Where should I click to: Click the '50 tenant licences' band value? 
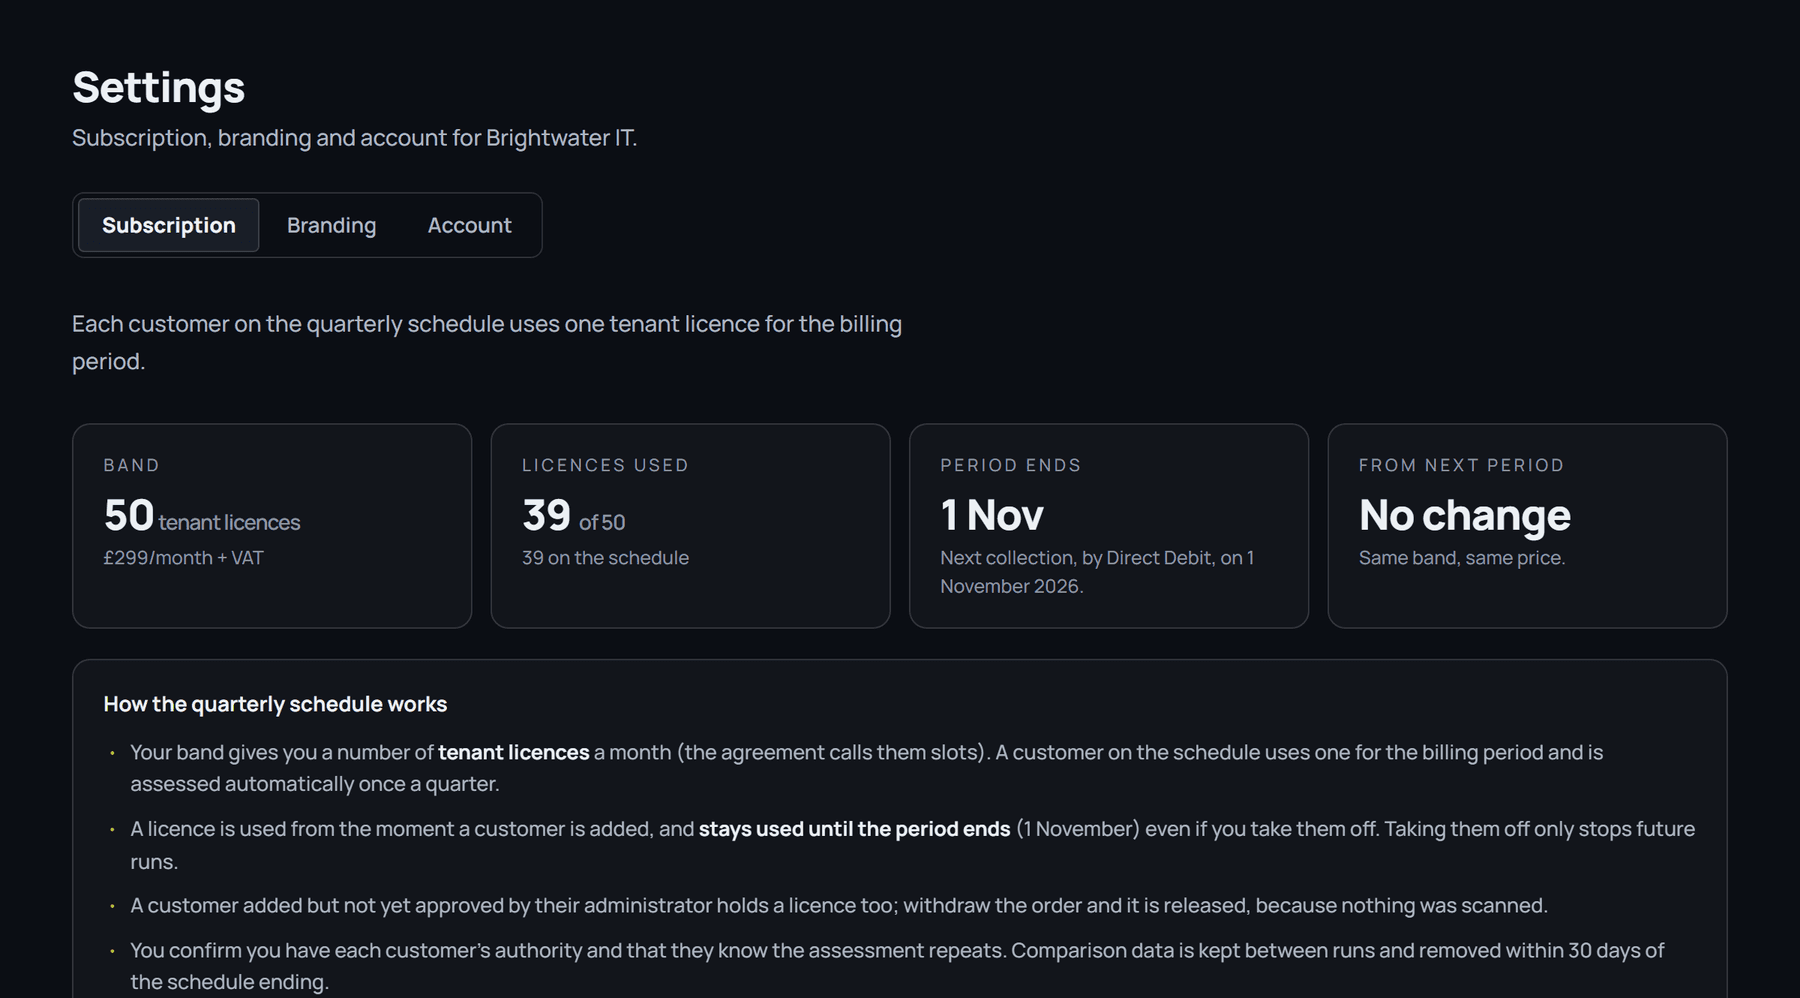(202, 516)
